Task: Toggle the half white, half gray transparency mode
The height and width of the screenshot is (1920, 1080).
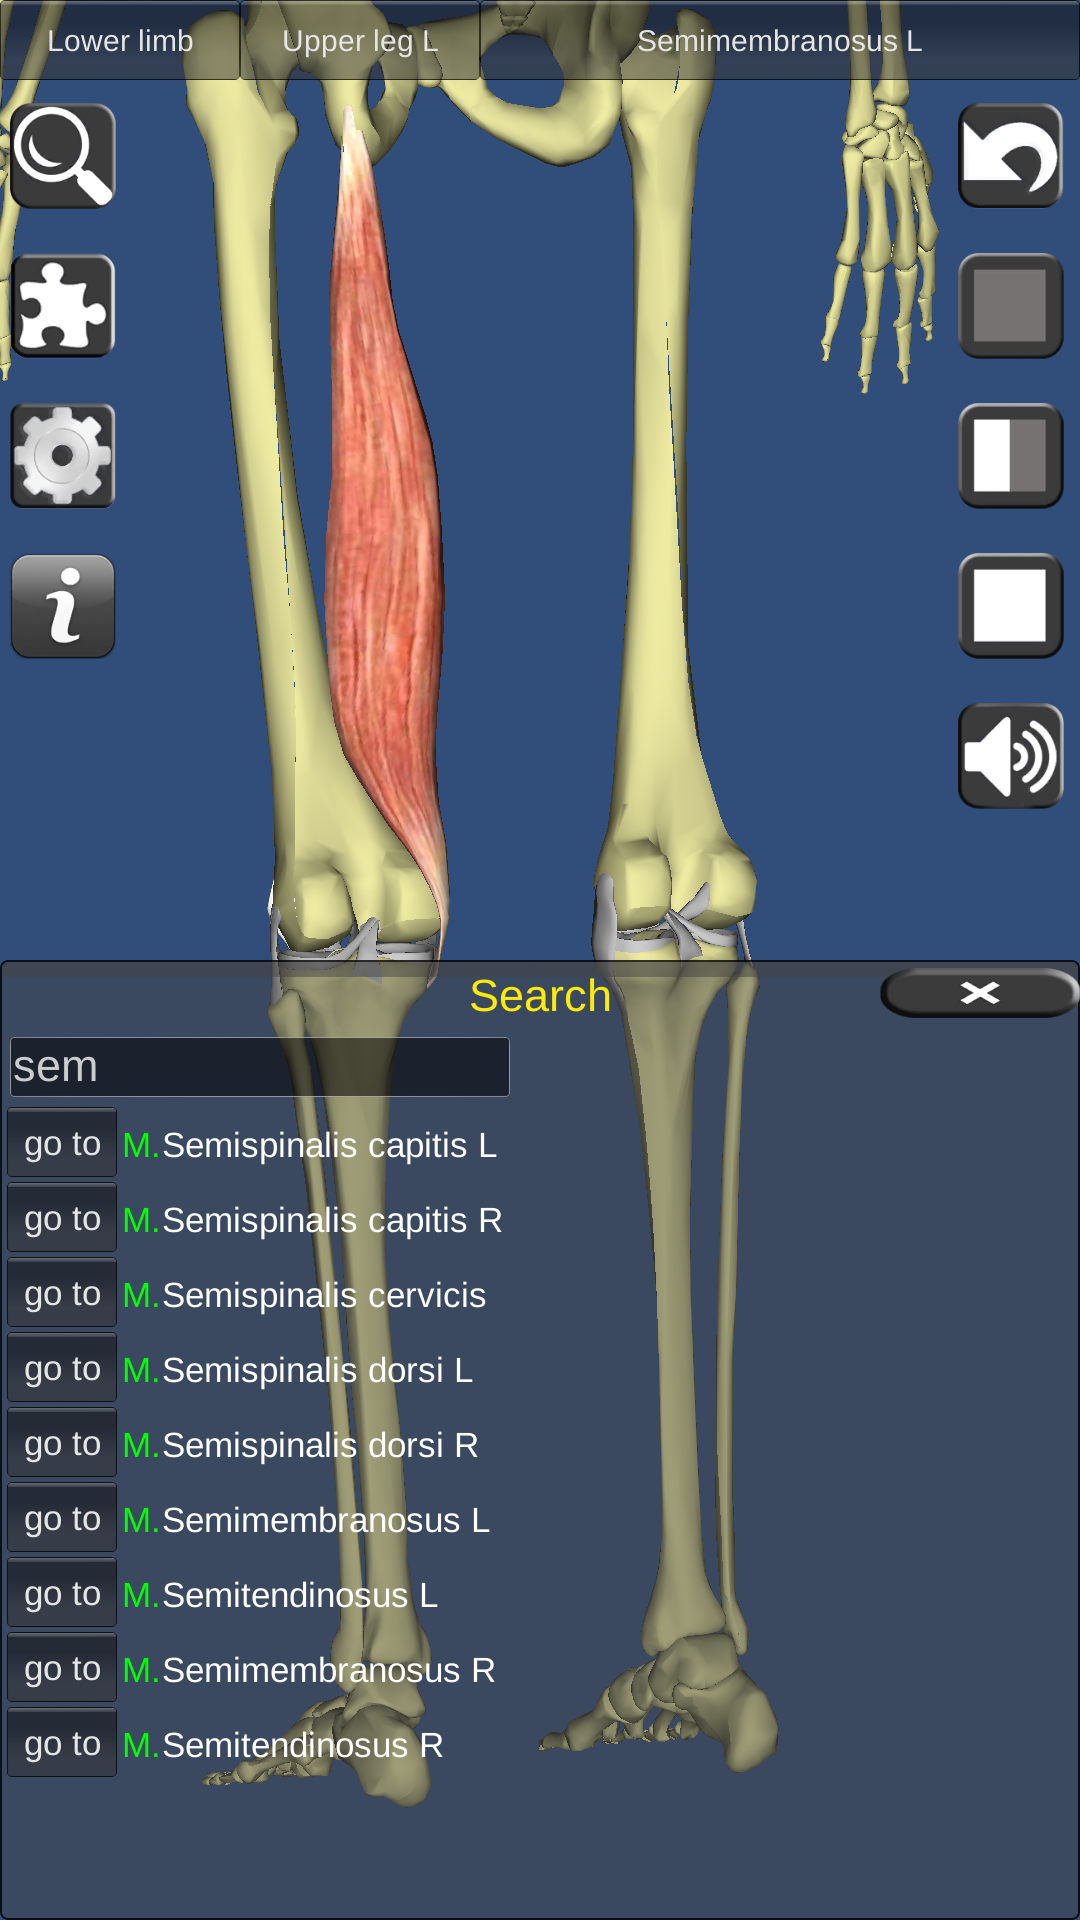Action: coord(1010,456)
